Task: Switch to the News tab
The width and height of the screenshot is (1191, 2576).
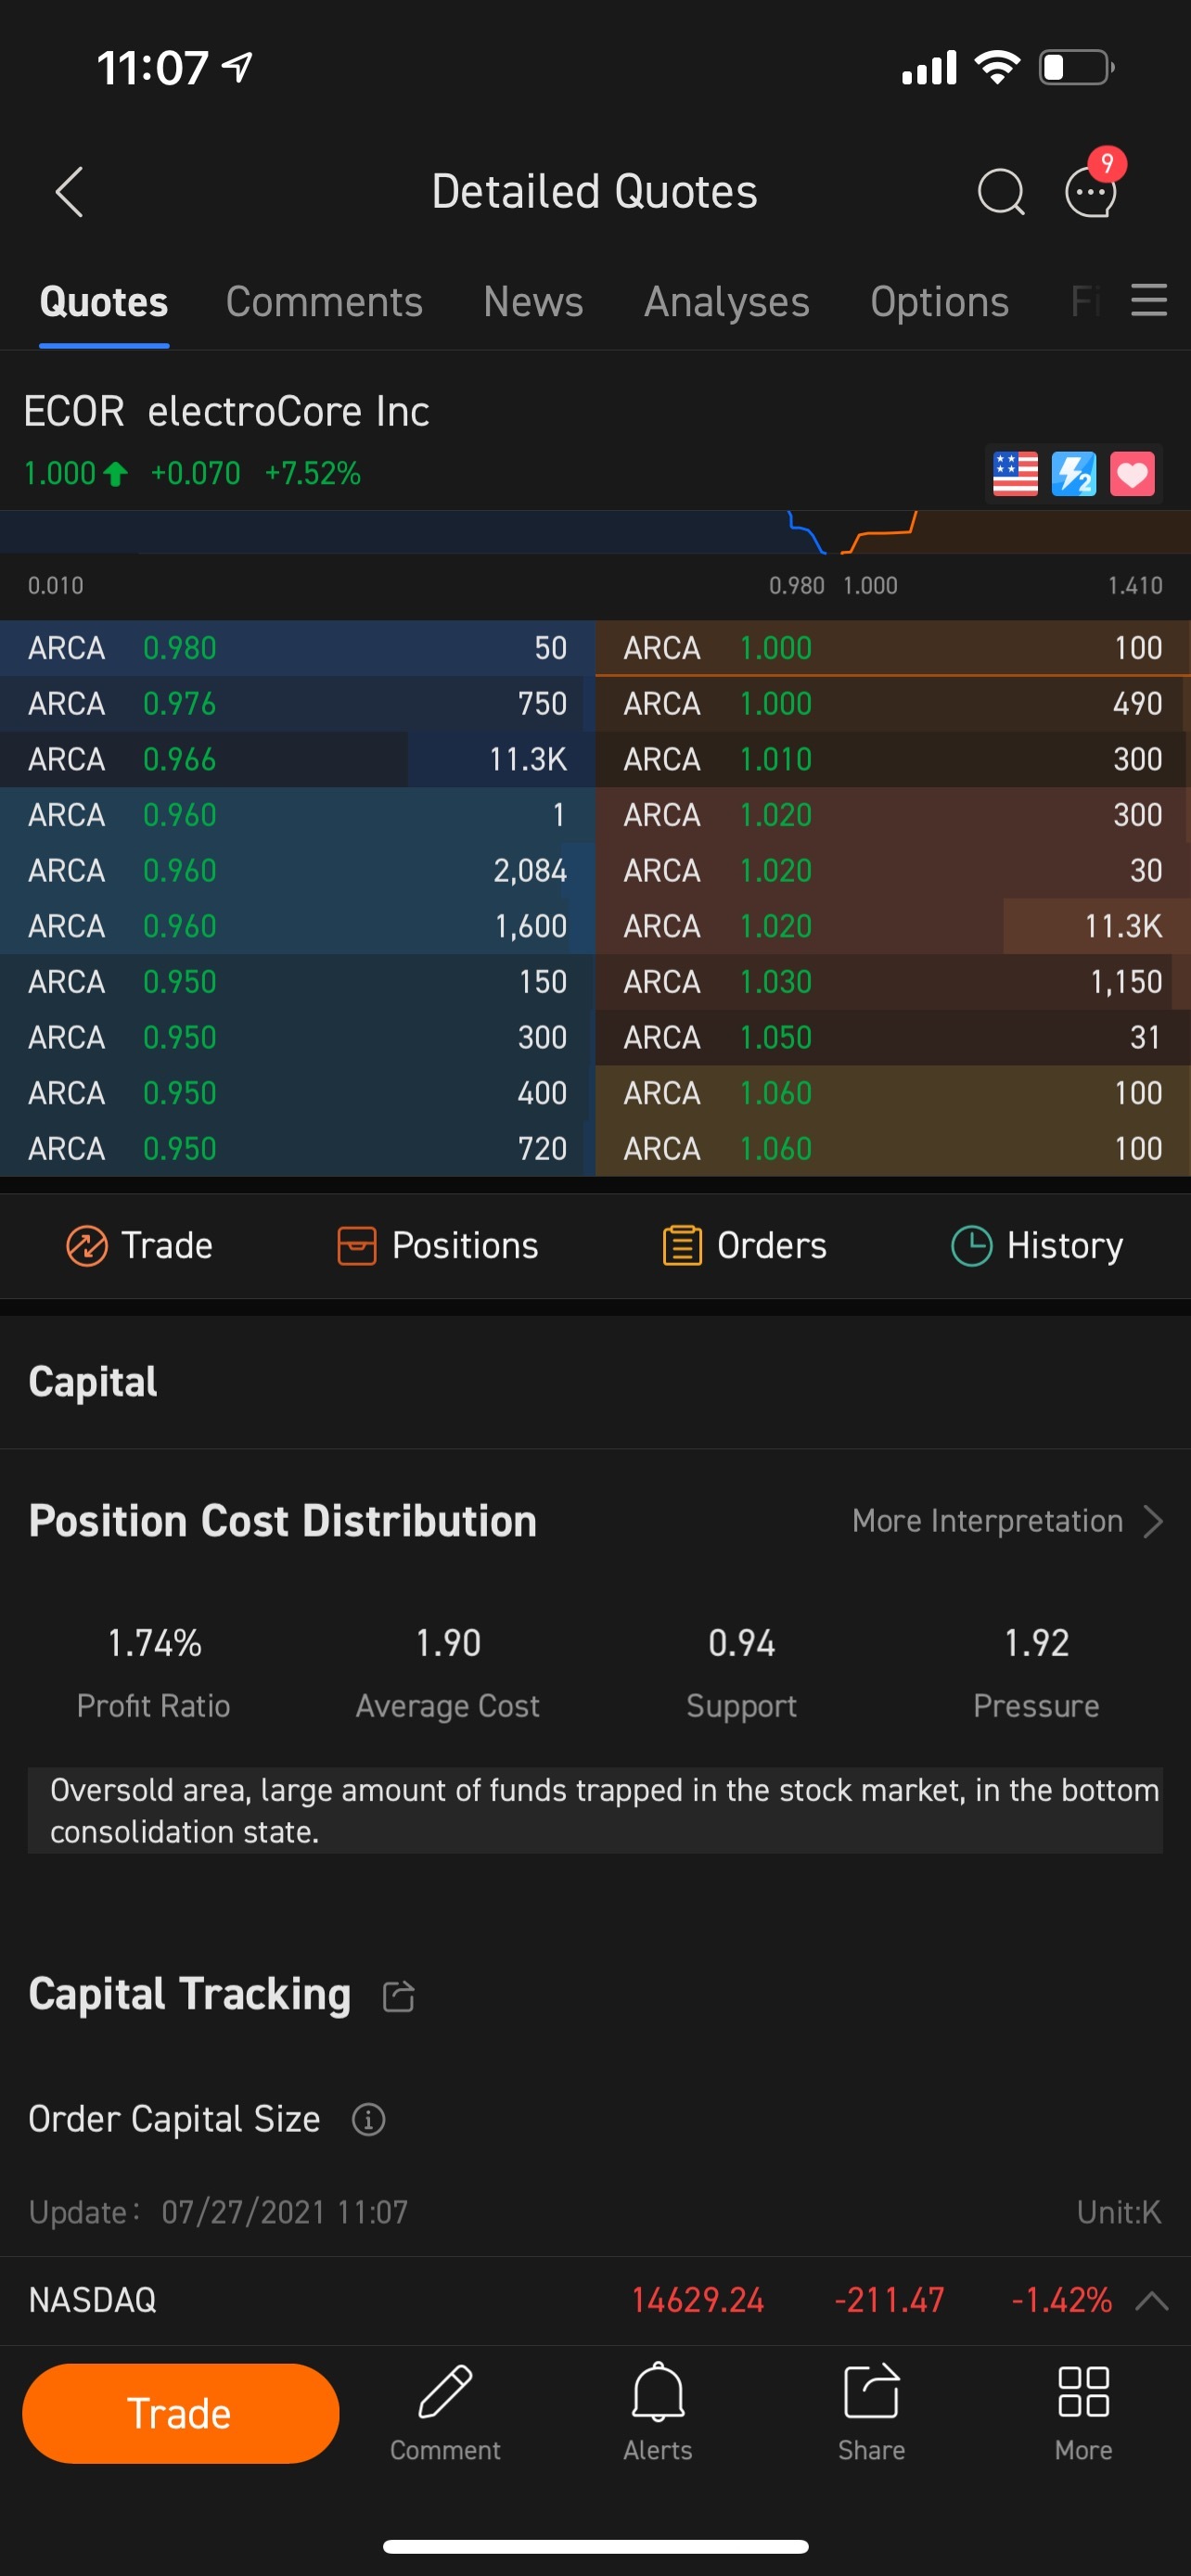Action: pyautogui.click(x=533, y=301)
